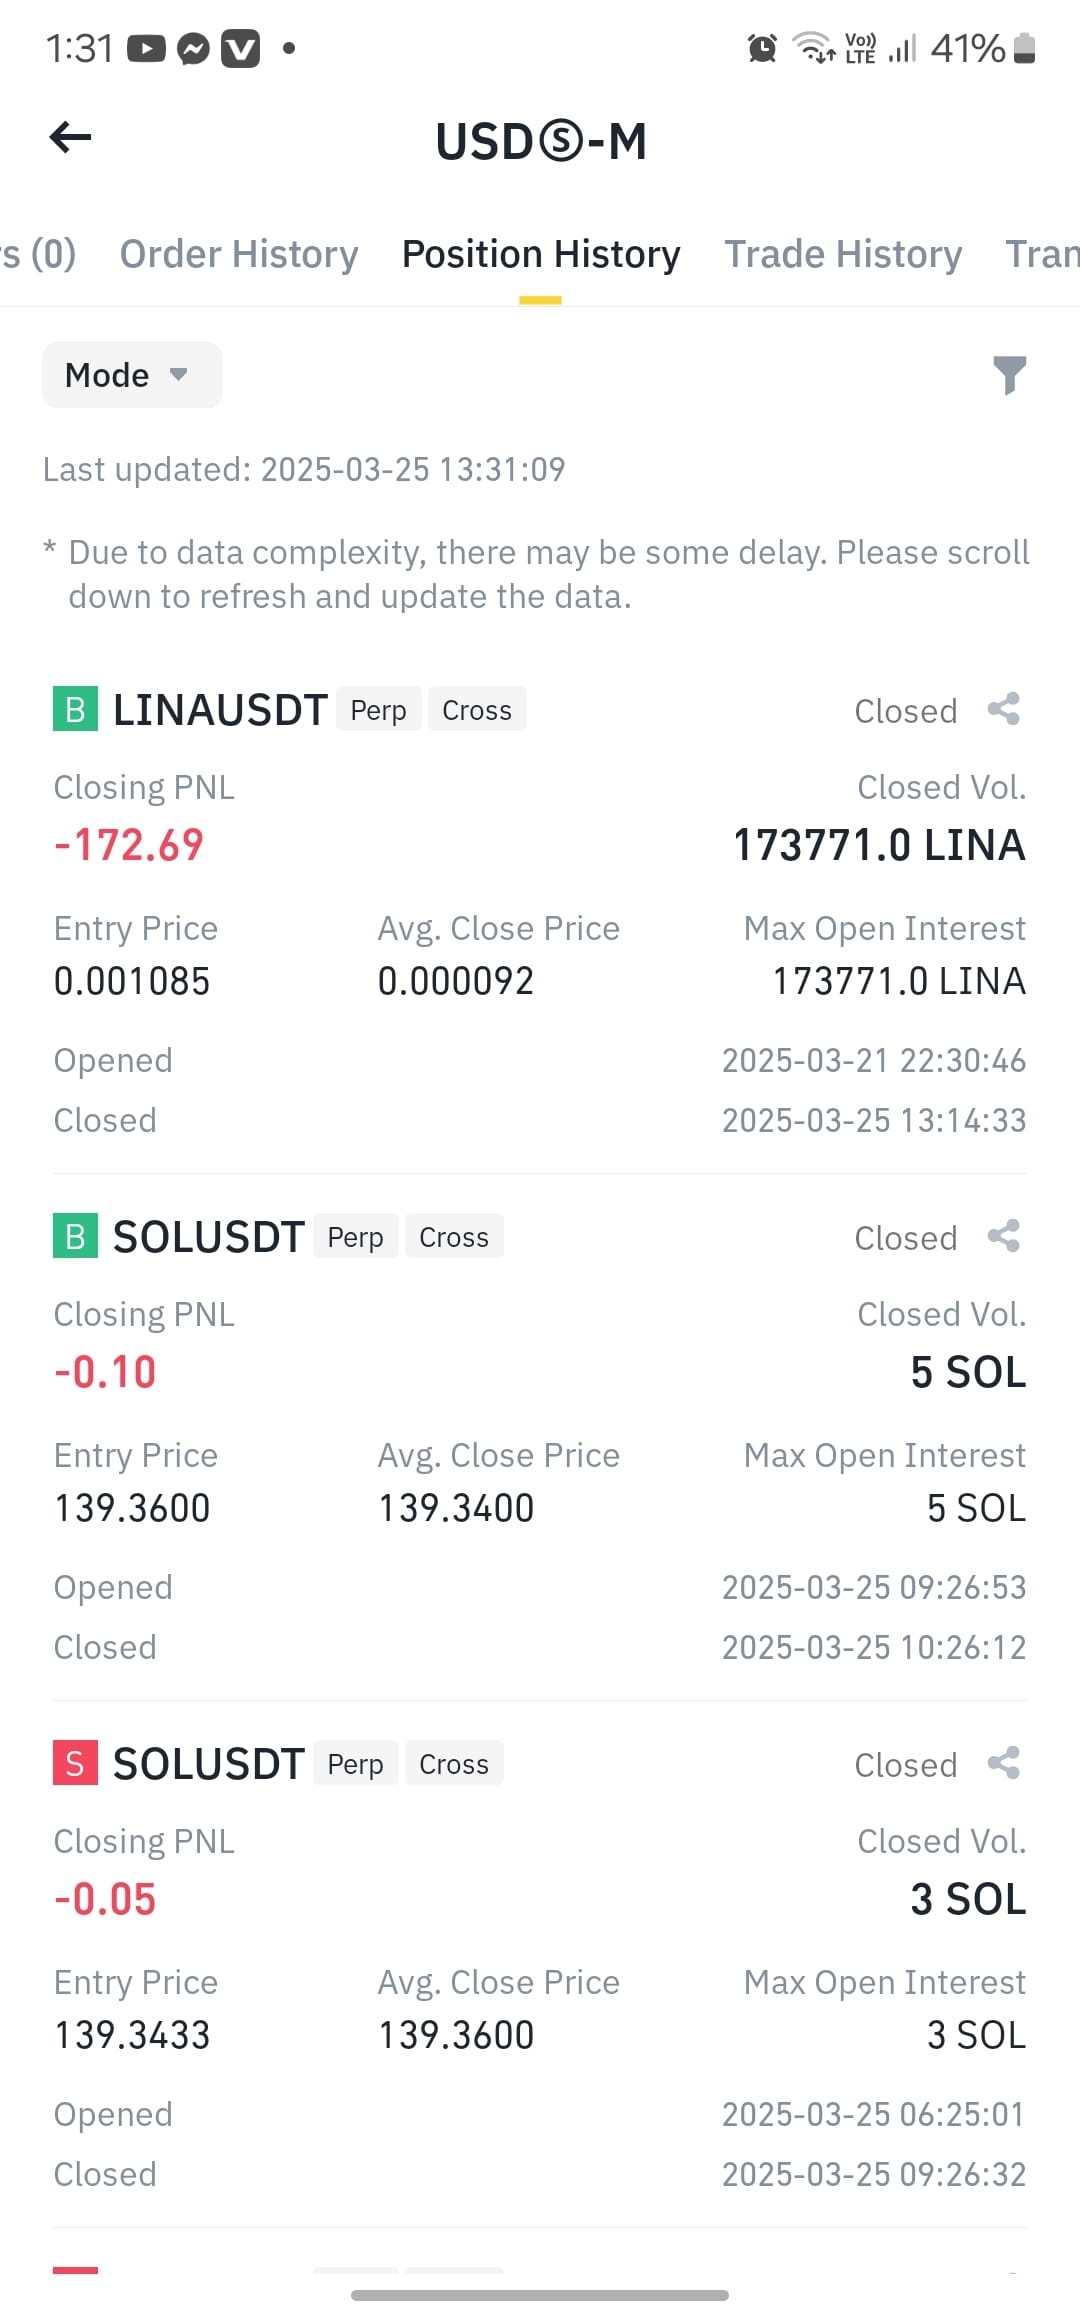1080x2316 pixels.
Task: Tap the battery indicator icon
Action: coord(1024,48)
